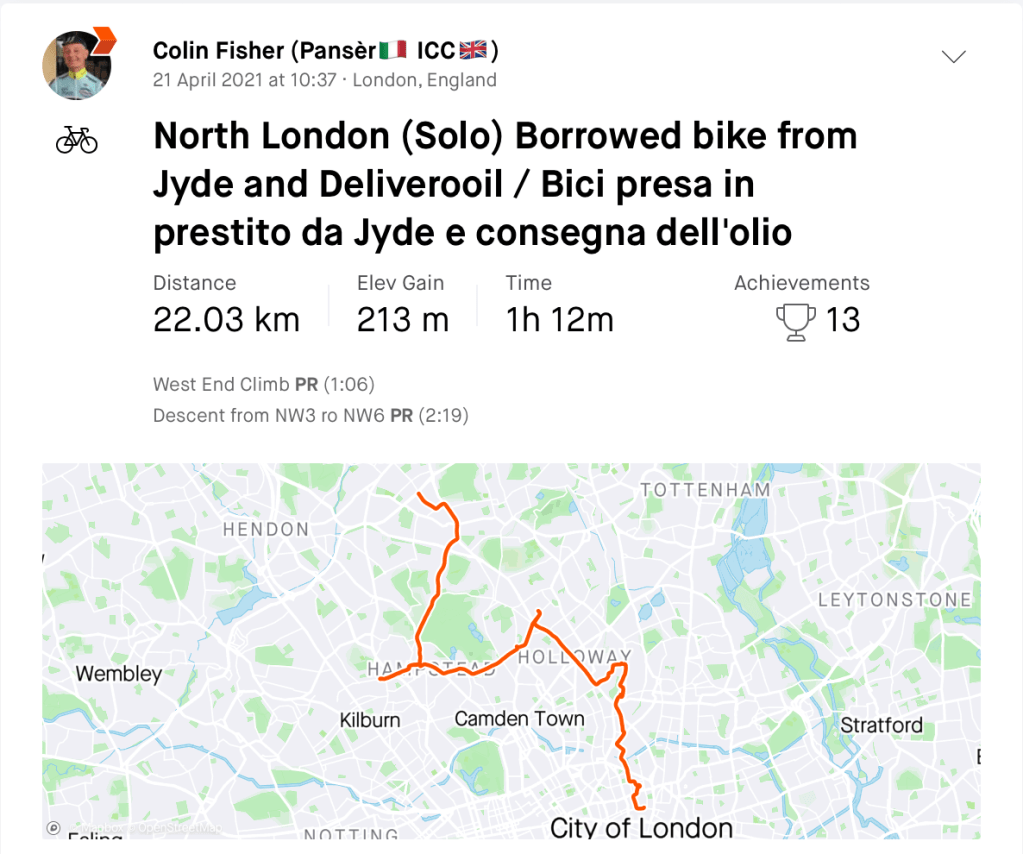1023x854 pixels.
Task: Click the 1h 12m time stat
Action: coord(559,320)
